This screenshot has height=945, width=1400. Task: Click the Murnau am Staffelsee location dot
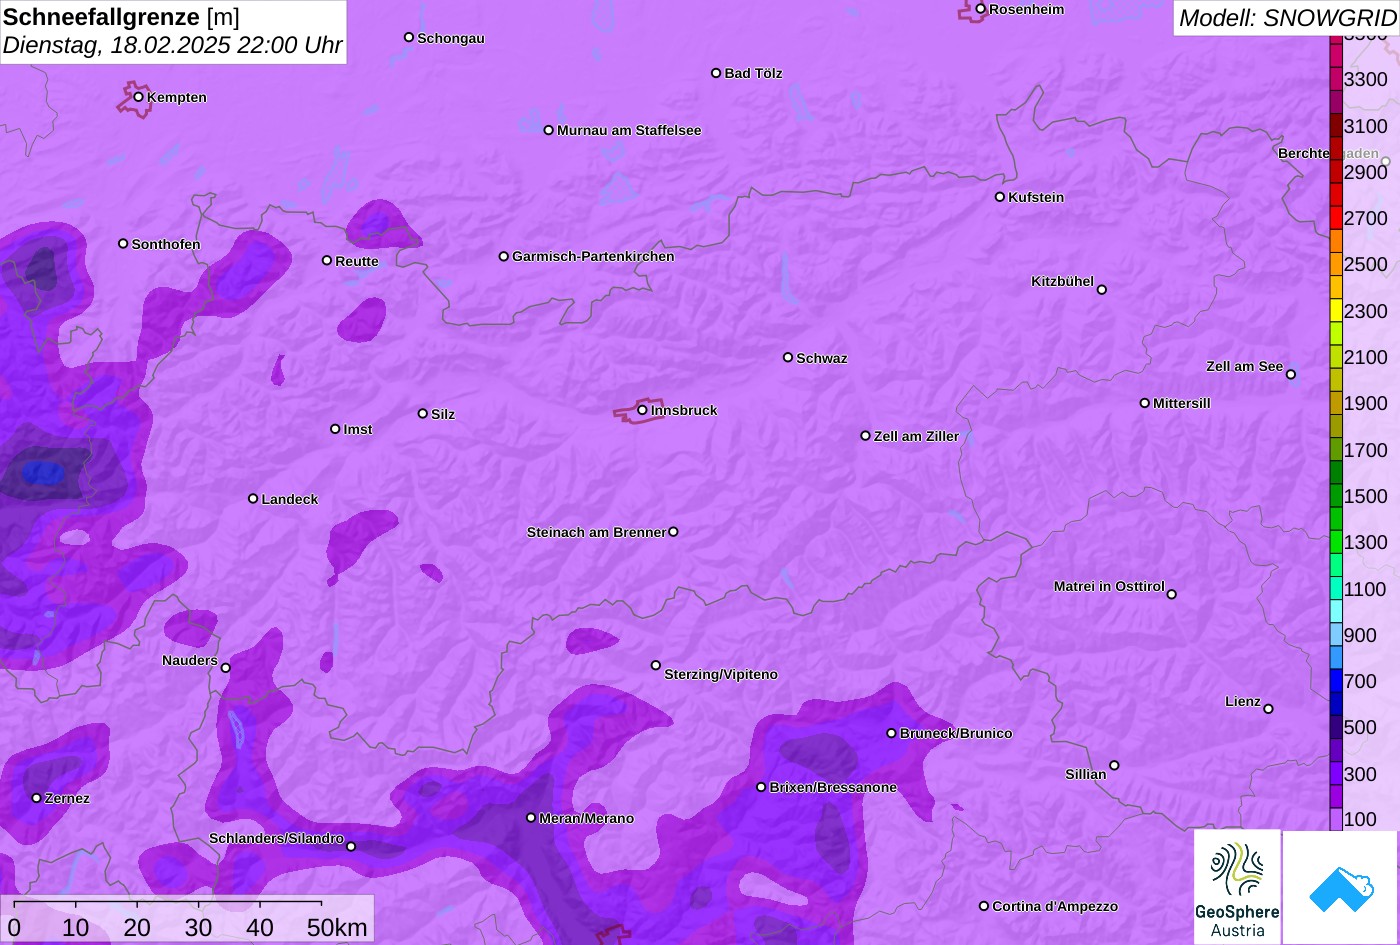(549, 130)
